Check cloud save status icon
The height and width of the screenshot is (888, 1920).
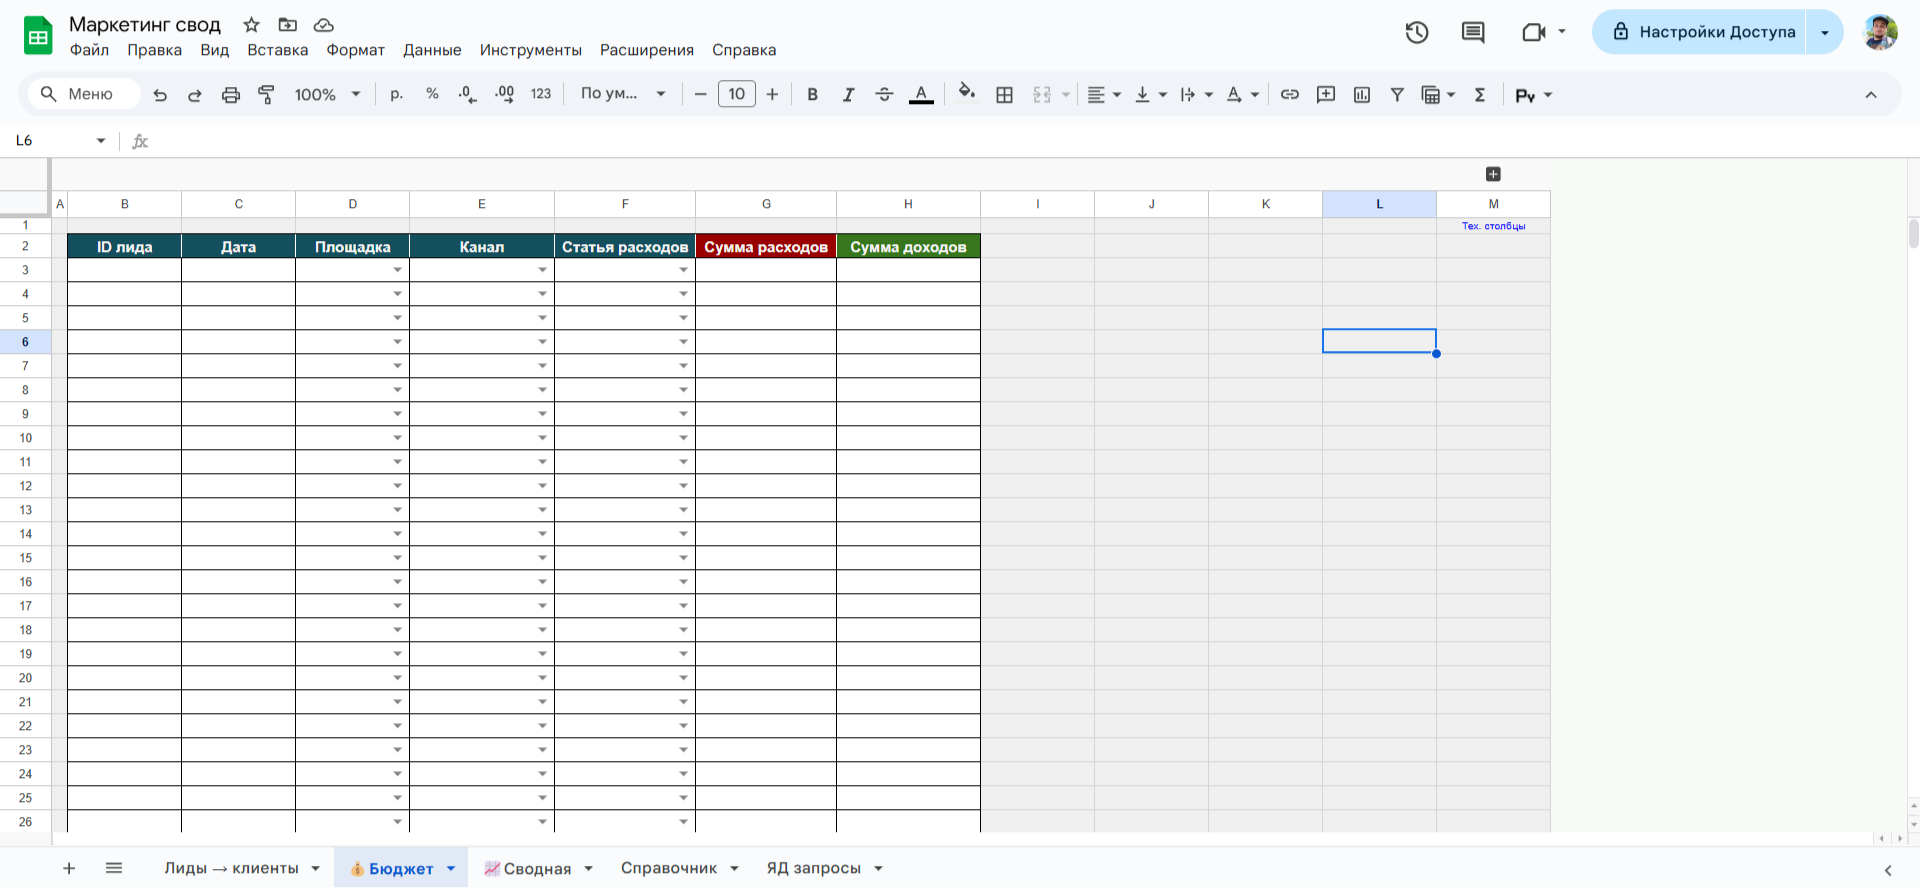coord(323,25)
